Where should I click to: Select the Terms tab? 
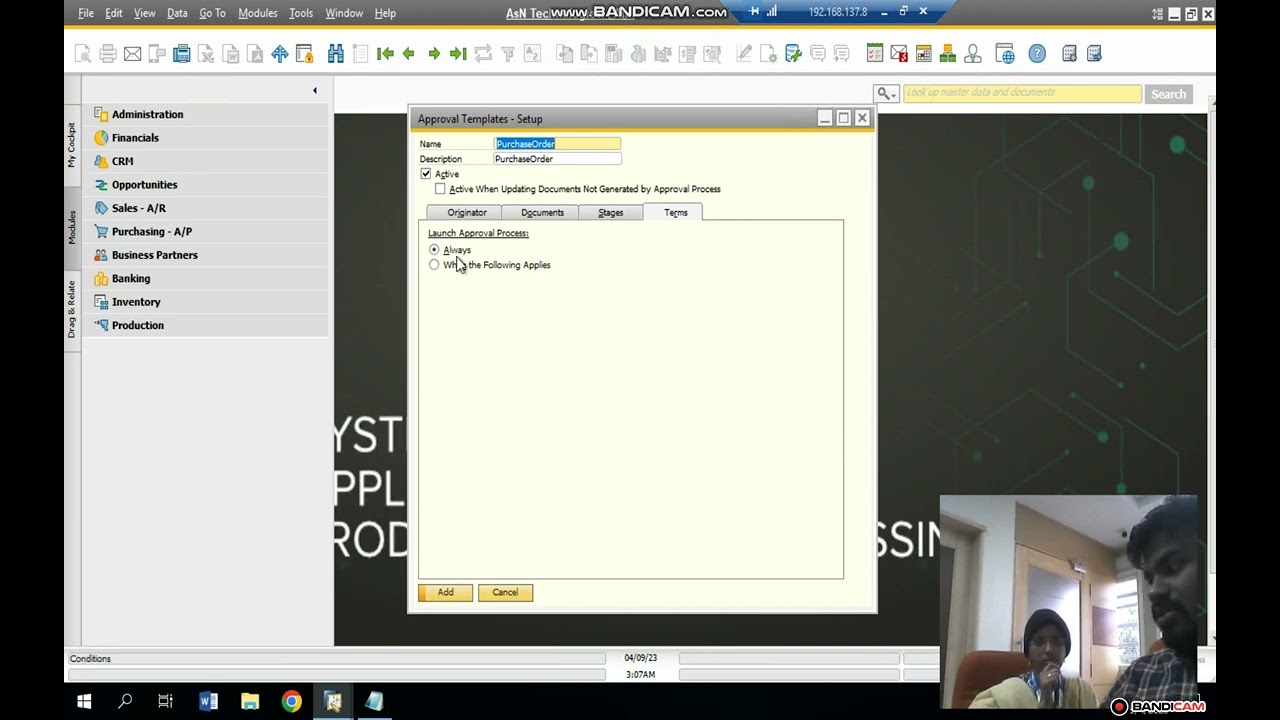(x=675, y=212)
